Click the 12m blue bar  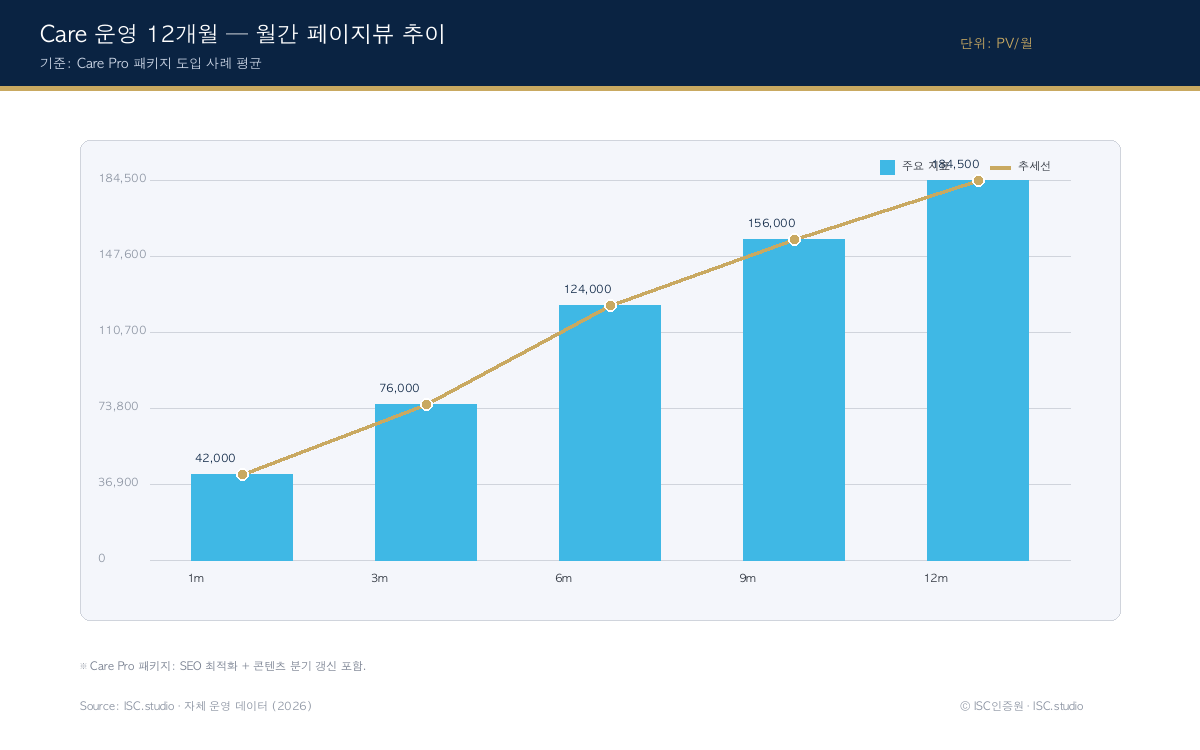(x=978, y=370)
